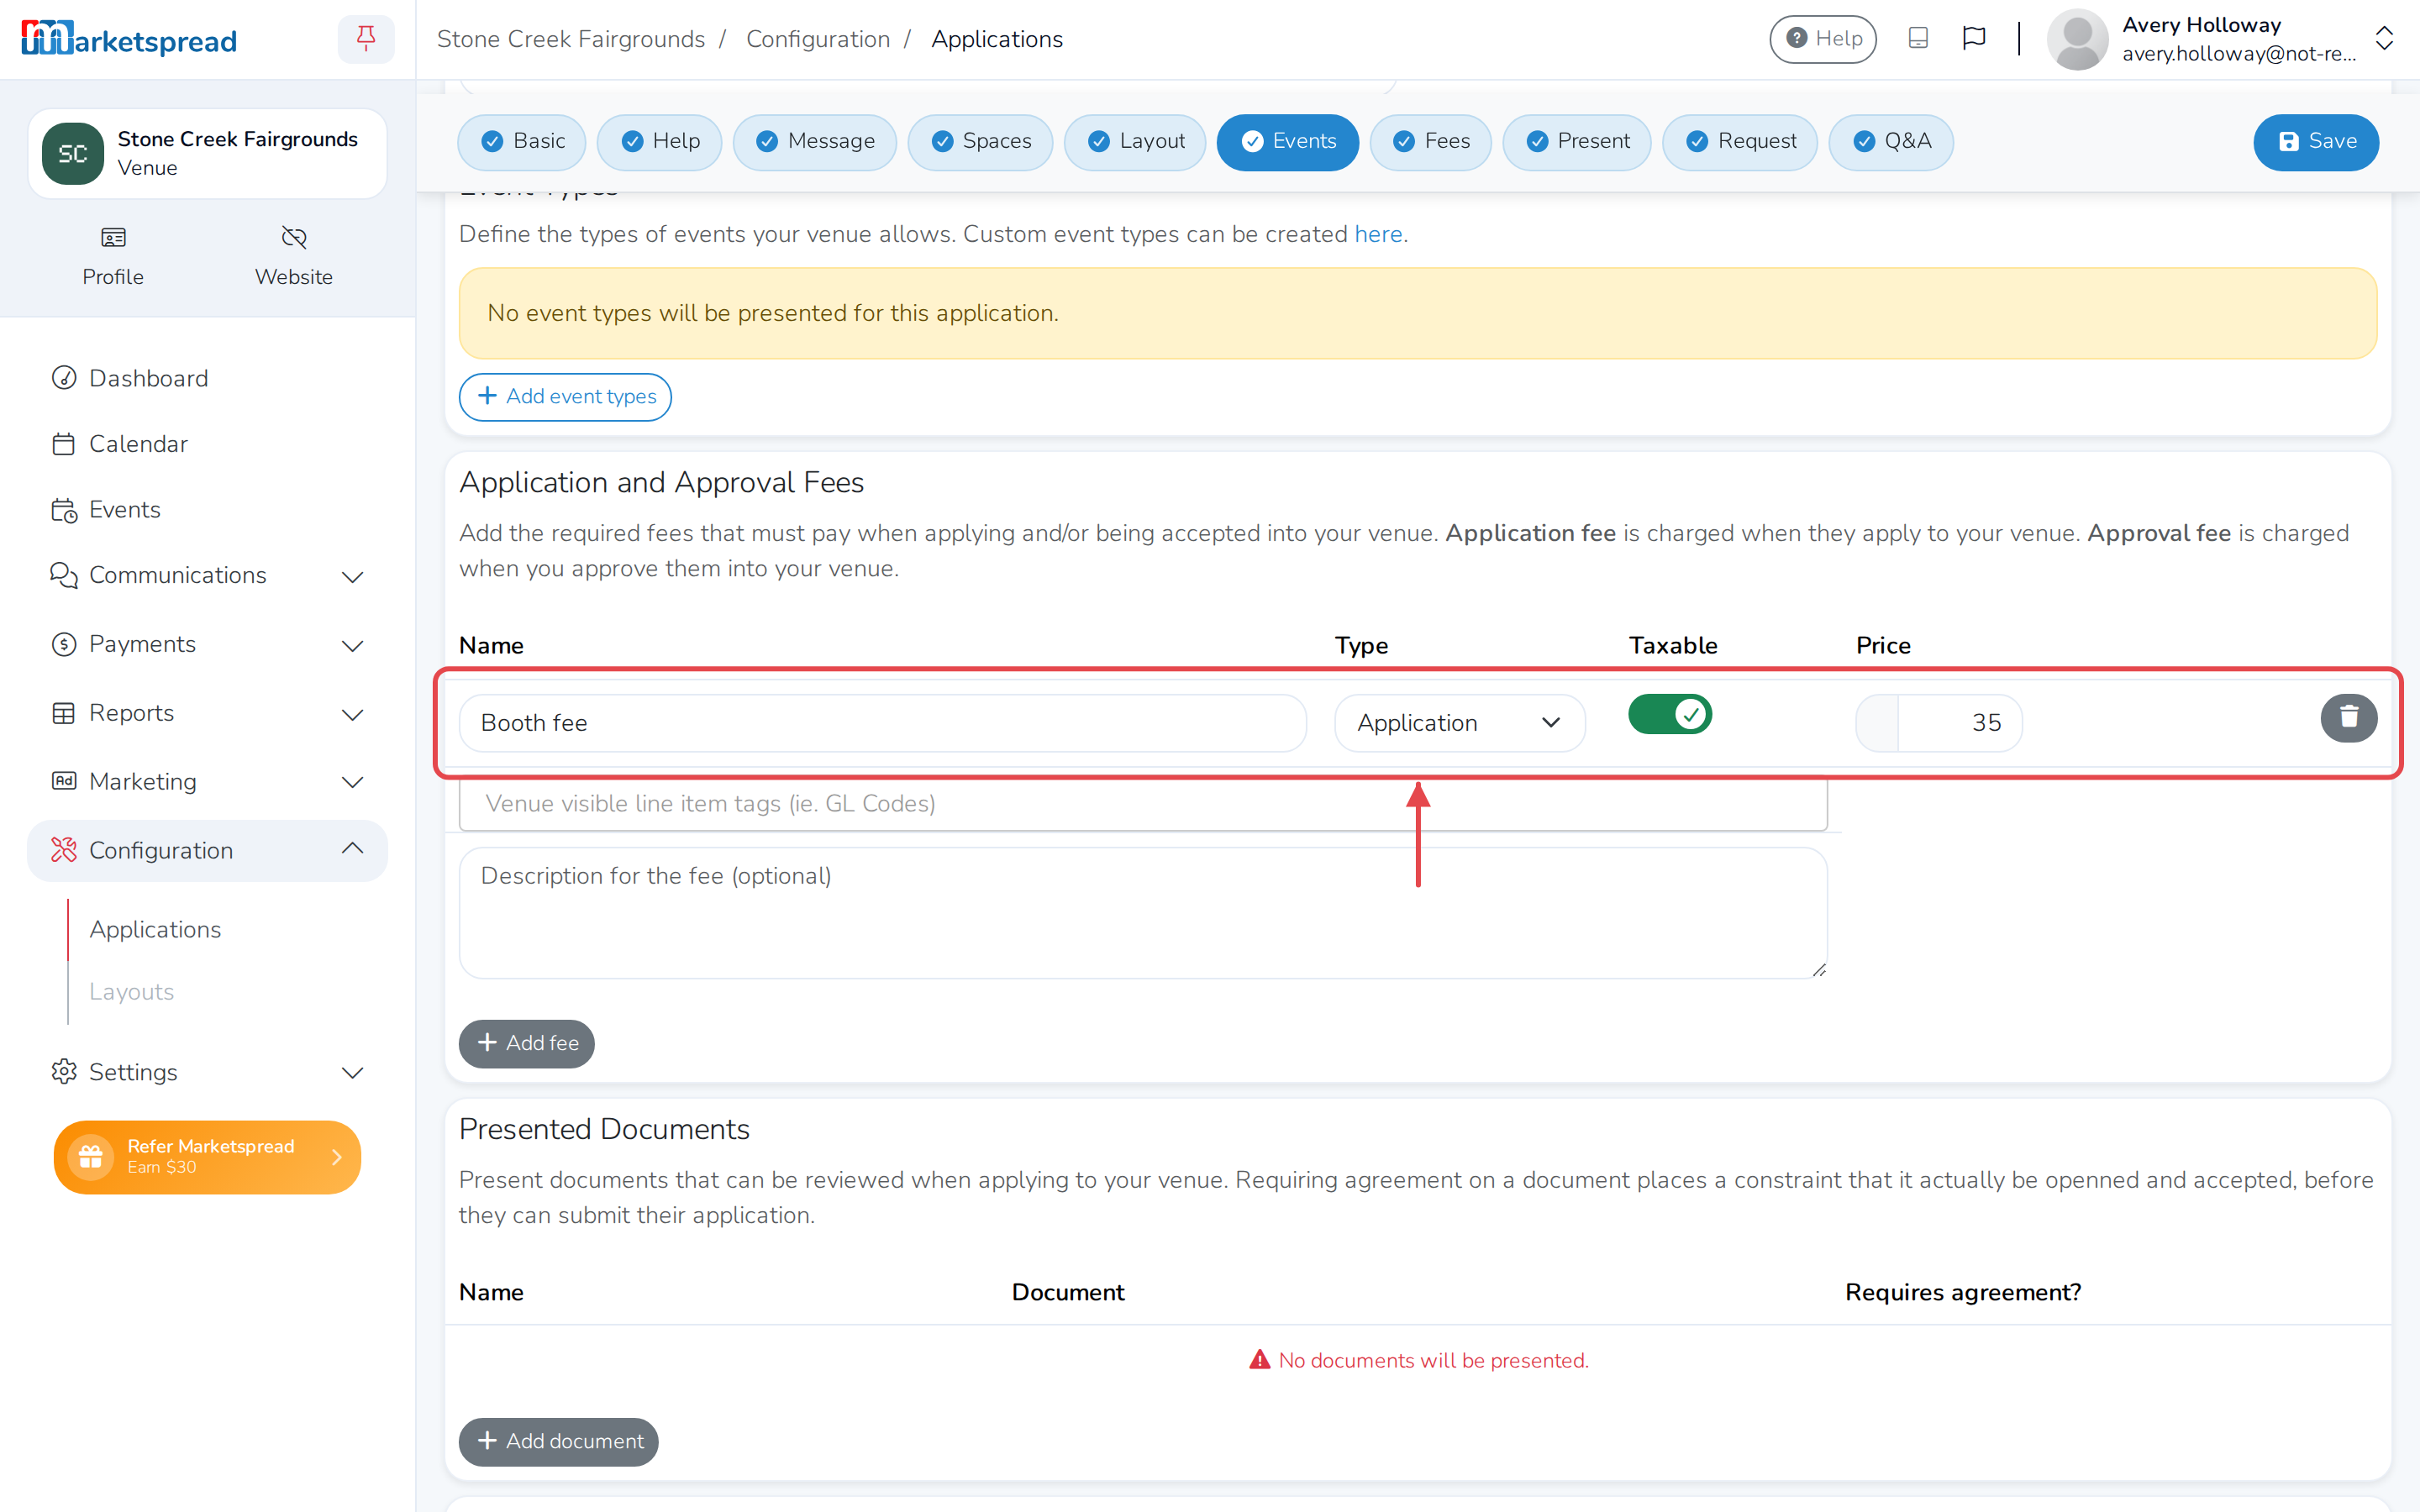Toggle the Taxable switch for Booth fee
2420x1512 pixels.
pos(1670,714)
